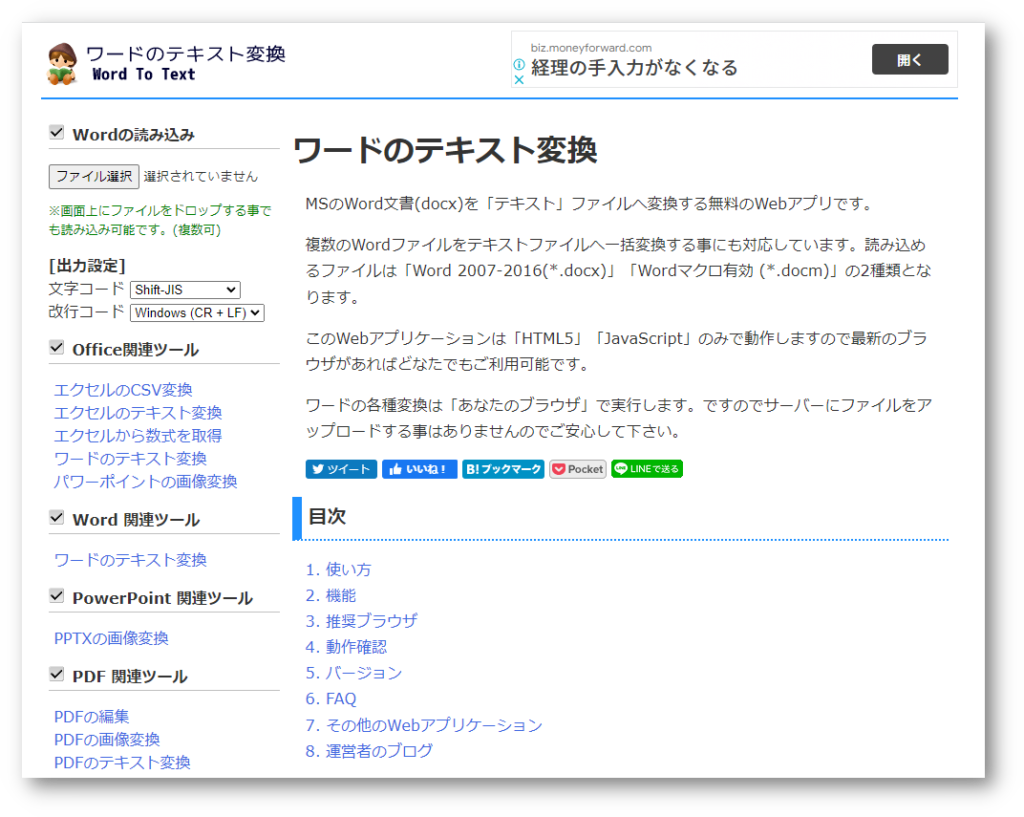
Task: Toggle the PDF 関連ツール checkbox
Action: [57, 675]
